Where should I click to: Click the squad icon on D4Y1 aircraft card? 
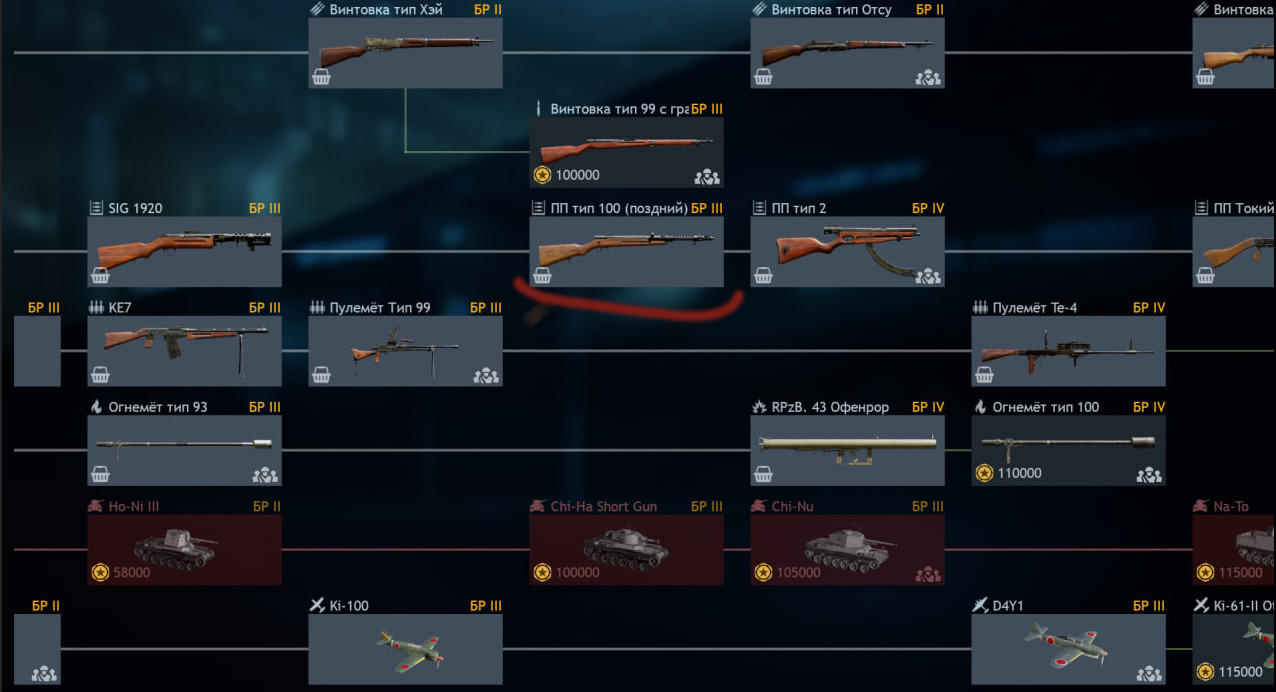(1149, 674)
